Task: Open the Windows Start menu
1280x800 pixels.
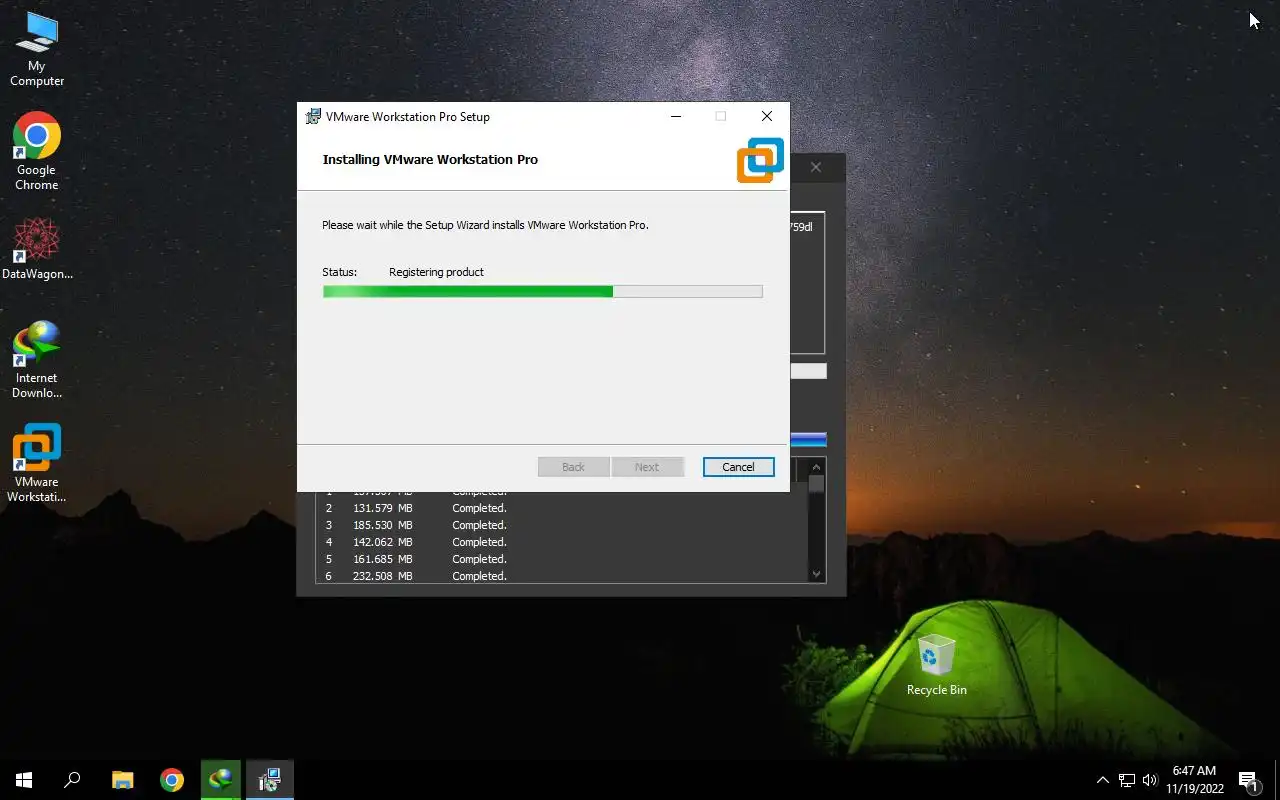Action: (24, 780)
